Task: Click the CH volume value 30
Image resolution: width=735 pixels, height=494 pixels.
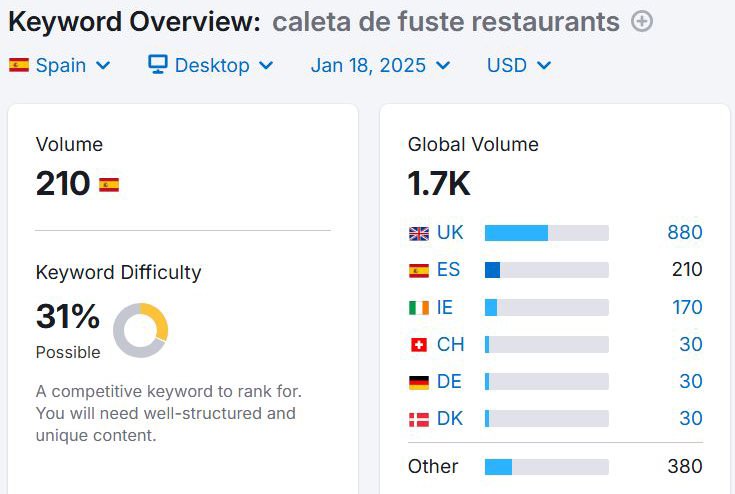Action: click(691, 345)
